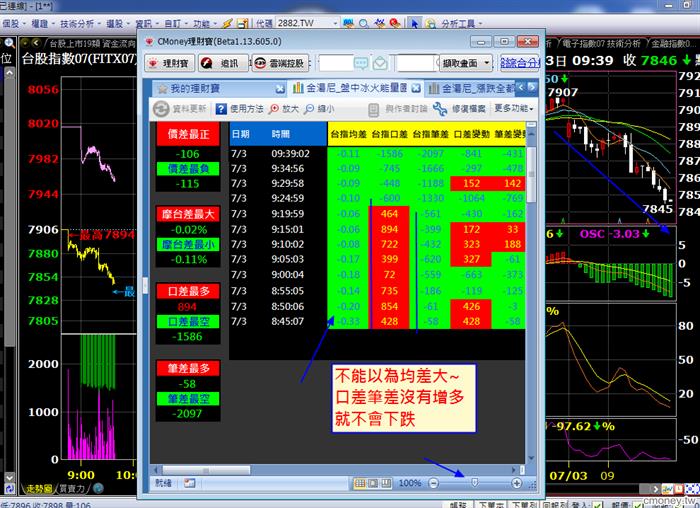Screen dimensions: 700x508
Task: Select the blue arrow pointer tool
Action: click(x=414, y=23)
